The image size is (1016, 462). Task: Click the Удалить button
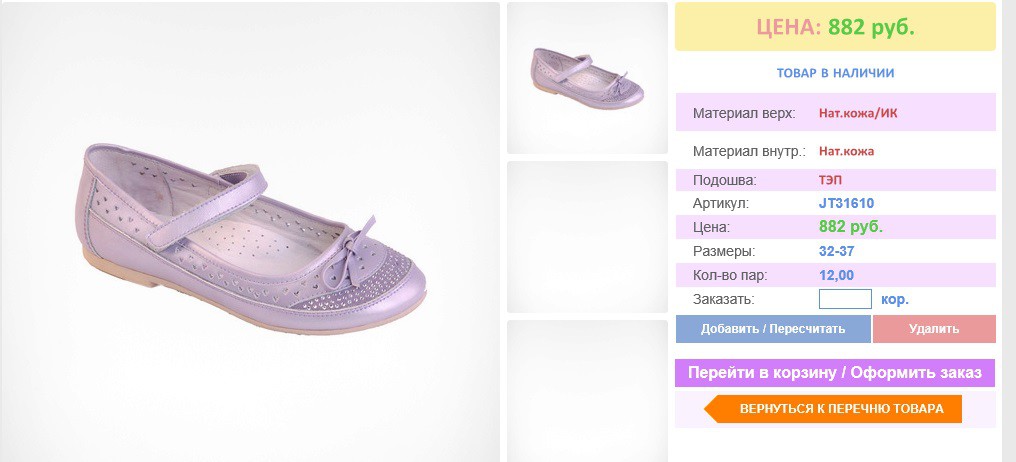pyautogui.click(x=934, y=329)
